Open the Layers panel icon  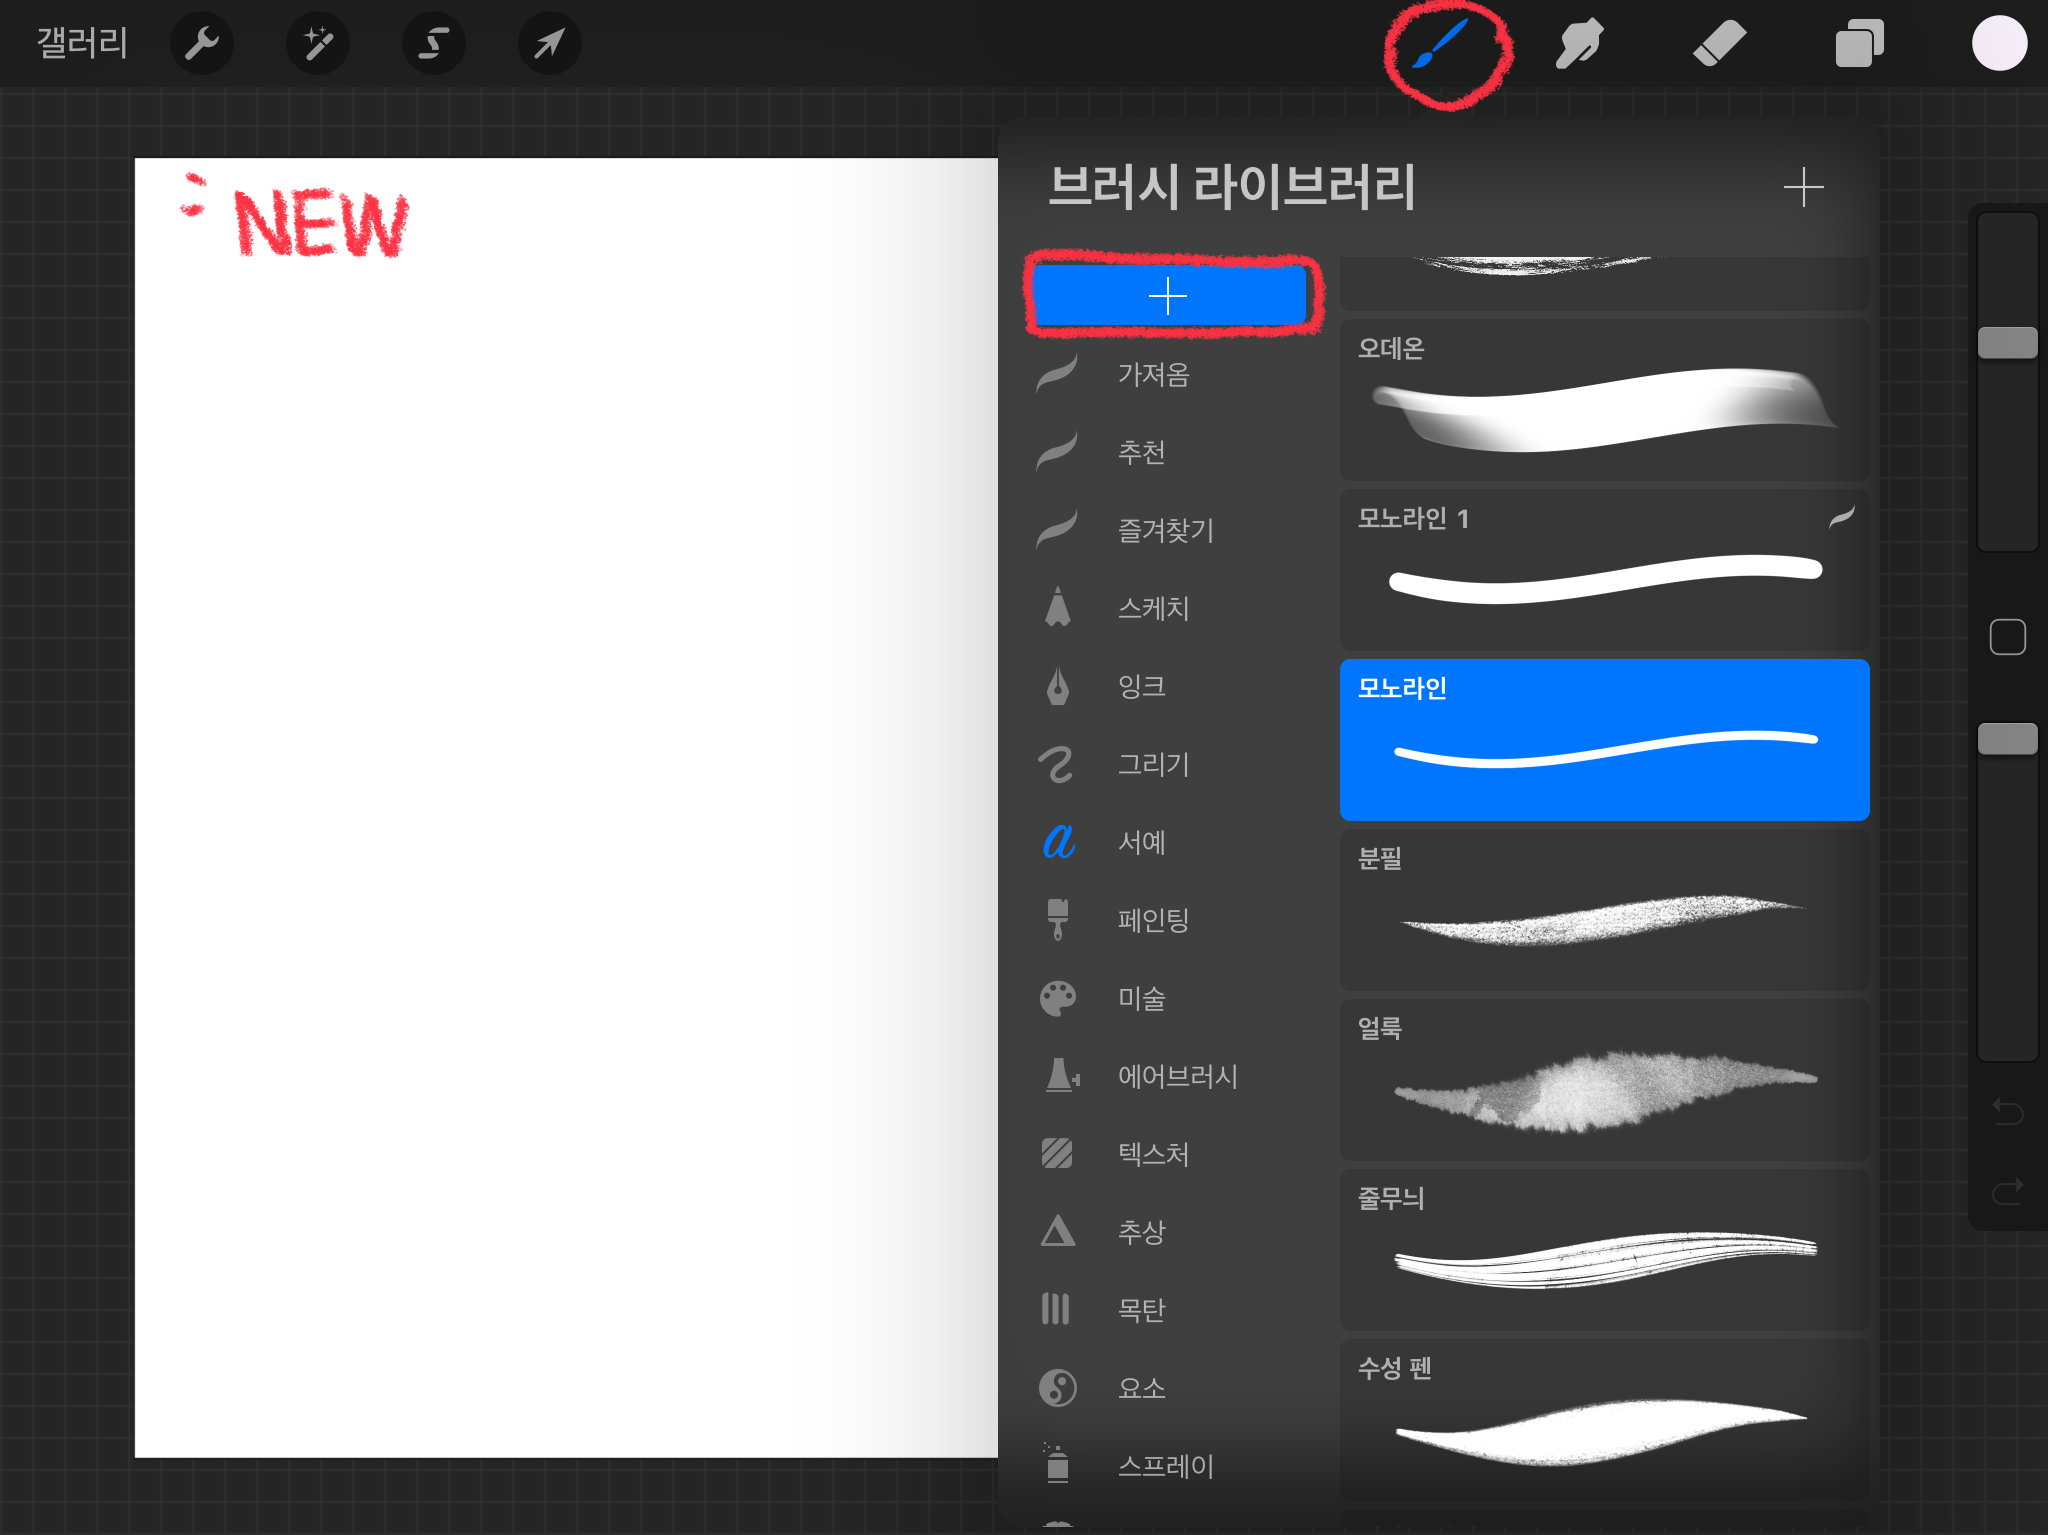(x=1859, y=44)
